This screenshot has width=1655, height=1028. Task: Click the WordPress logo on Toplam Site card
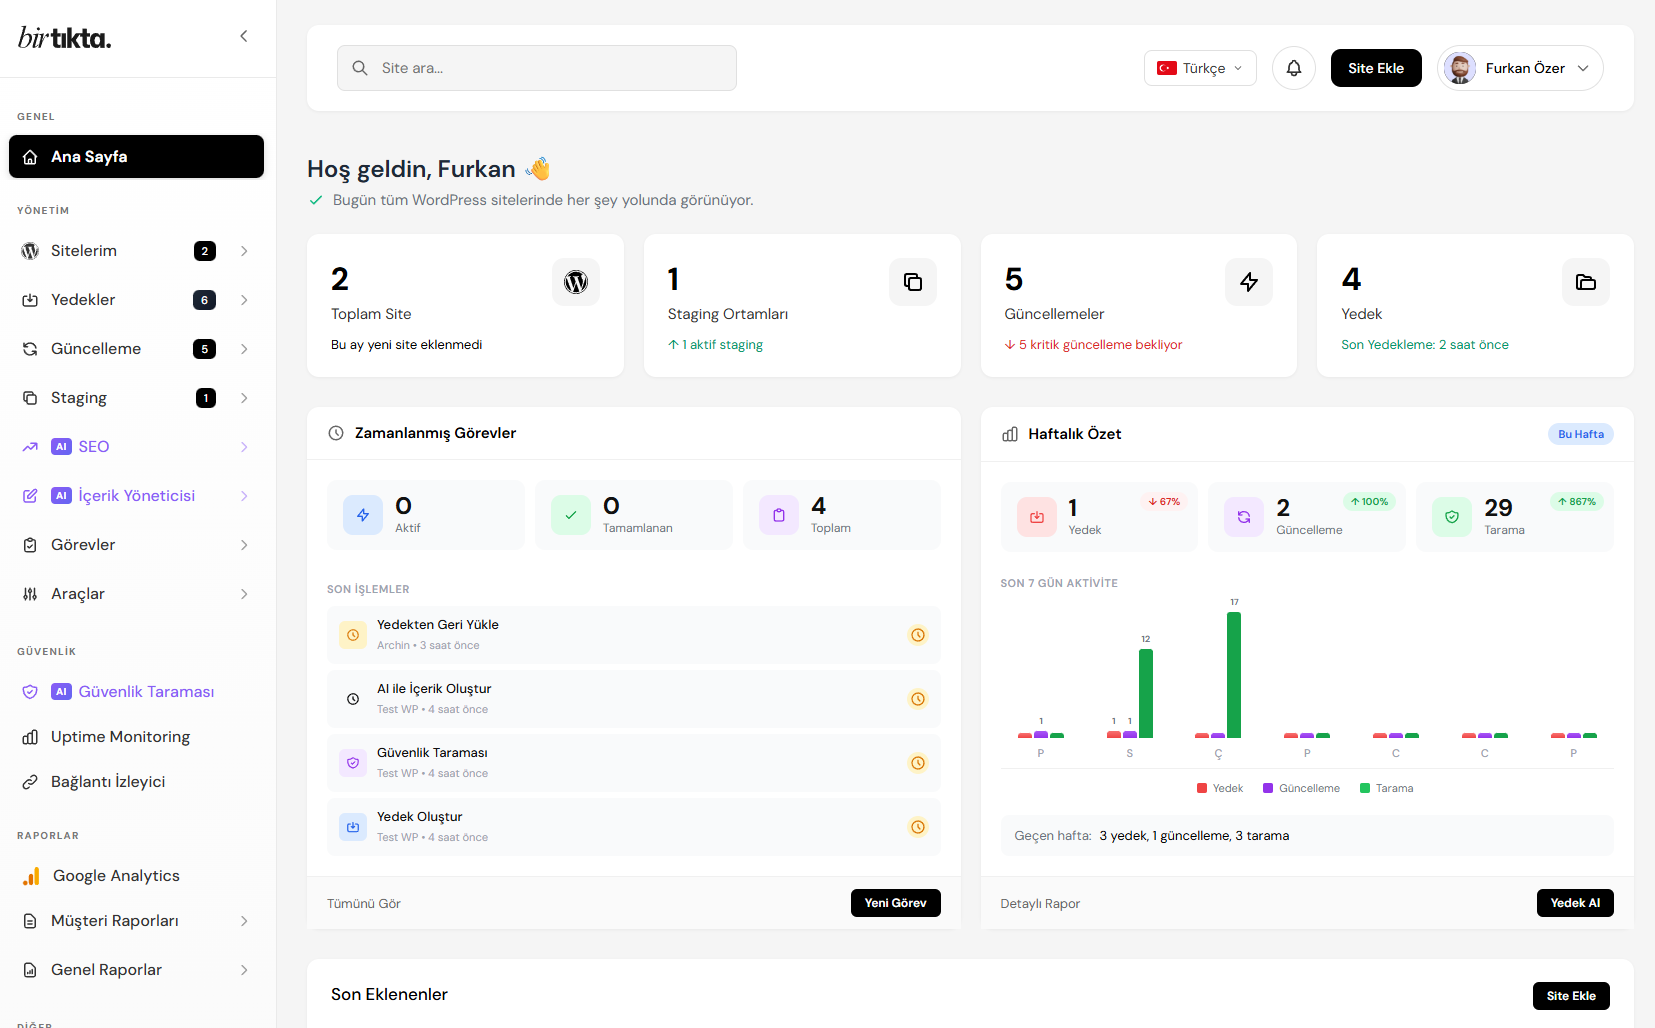pos(576,282)
